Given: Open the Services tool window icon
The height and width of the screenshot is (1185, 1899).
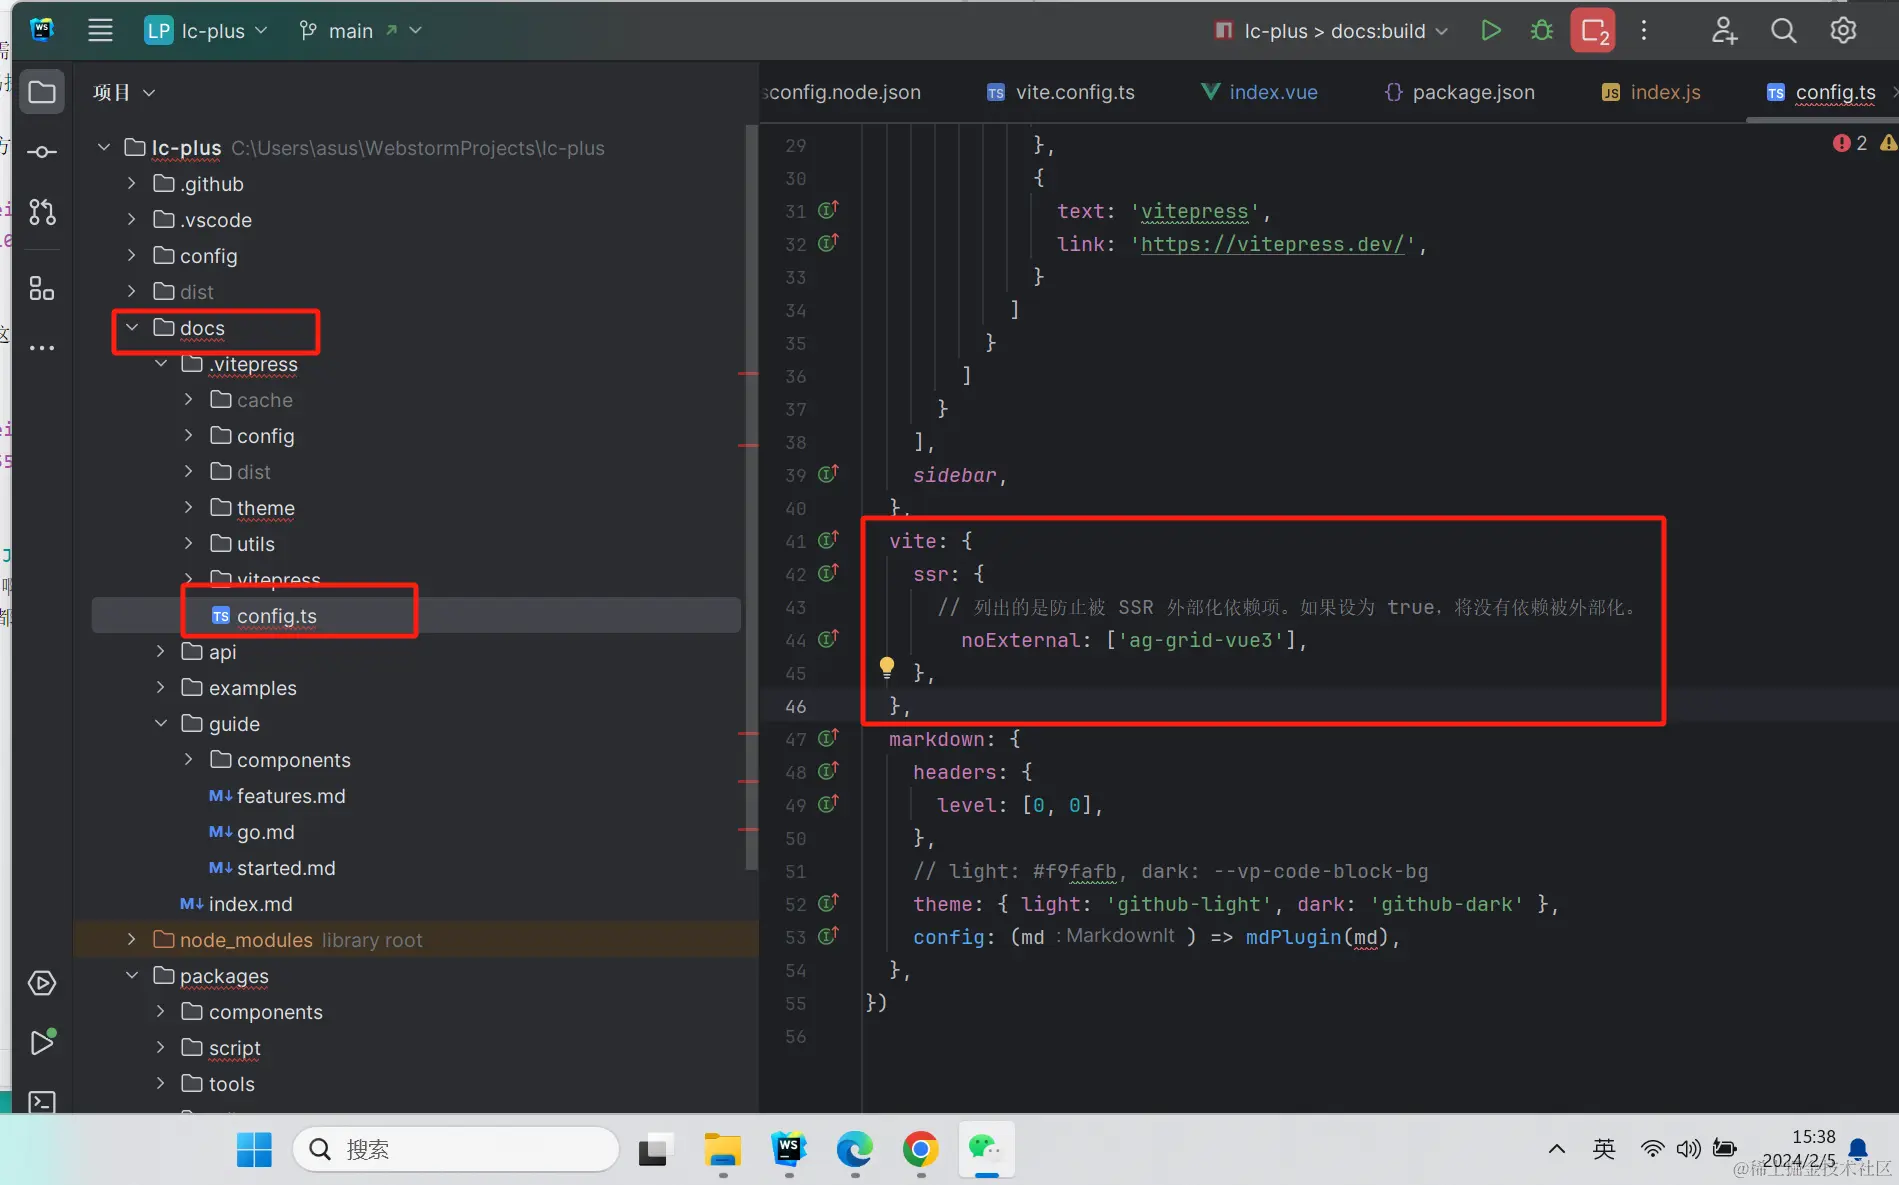Looking at the screenshot, I should point(42,983).
